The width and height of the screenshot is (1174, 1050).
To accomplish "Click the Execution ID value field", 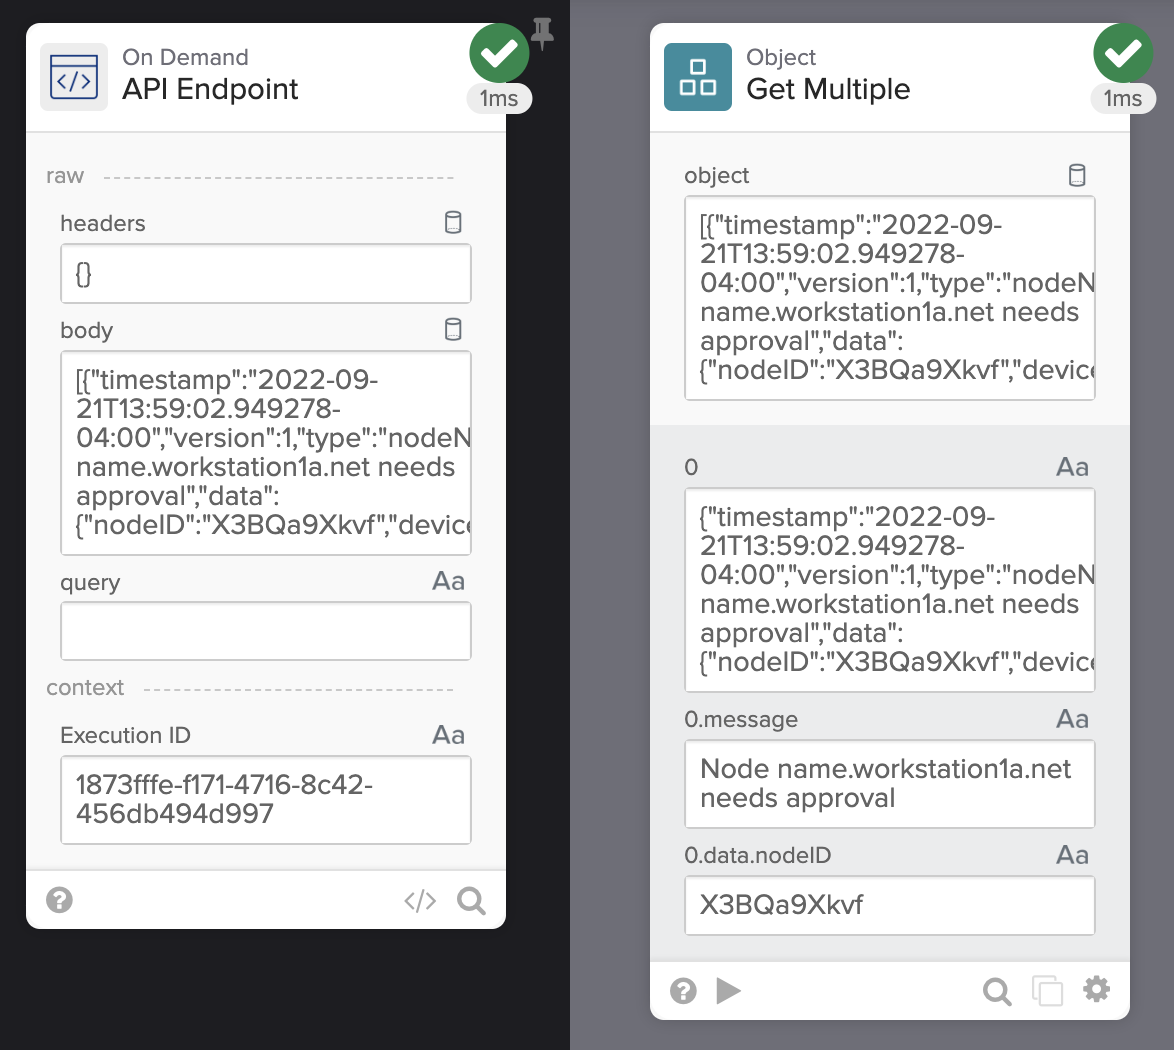I will coord(266,800).
